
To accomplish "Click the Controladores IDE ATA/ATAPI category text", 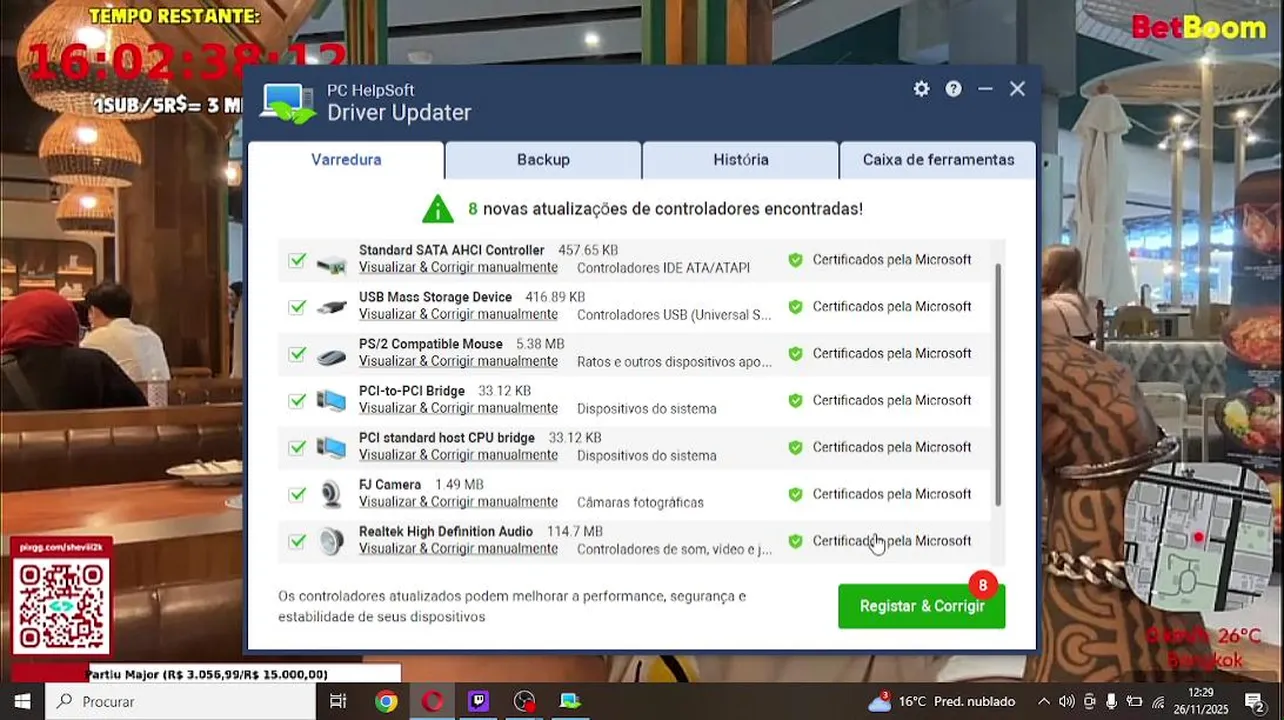I will (x=663, y=268).
